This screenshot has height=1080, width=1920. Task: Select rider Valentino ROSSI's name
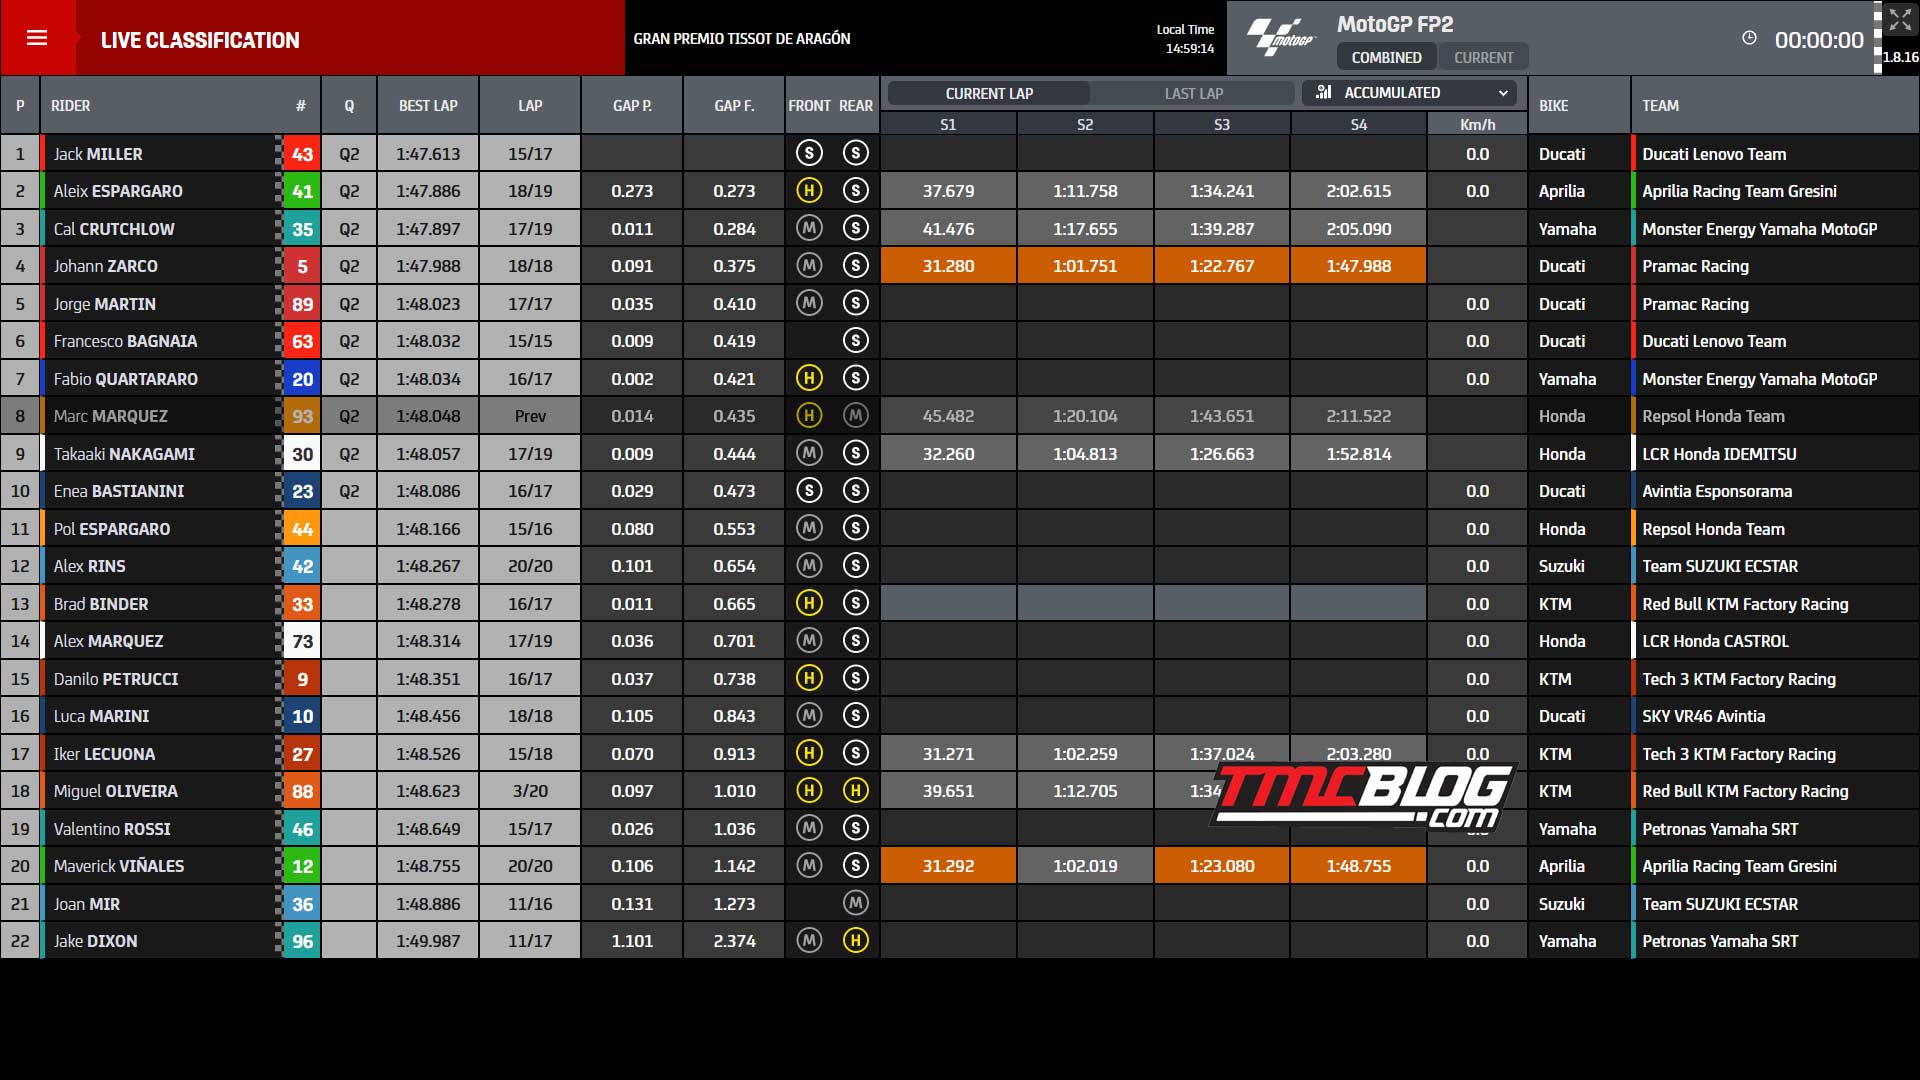(112, 829)
